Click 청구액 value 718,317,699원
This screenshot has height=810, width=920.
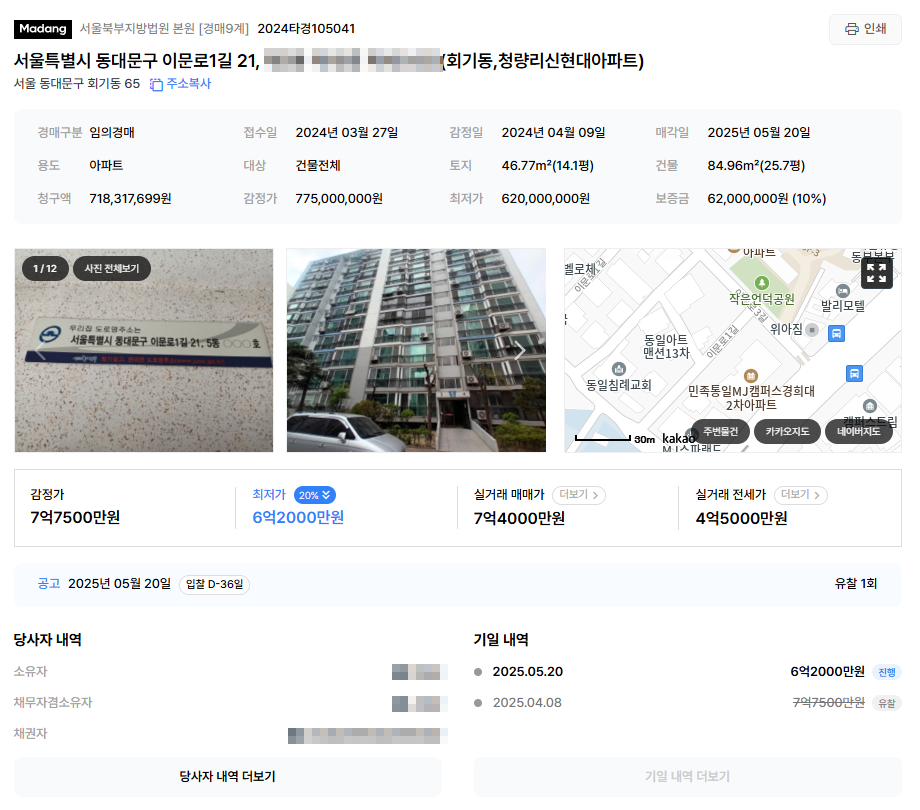pyautogui.click(x=130, y=199)
